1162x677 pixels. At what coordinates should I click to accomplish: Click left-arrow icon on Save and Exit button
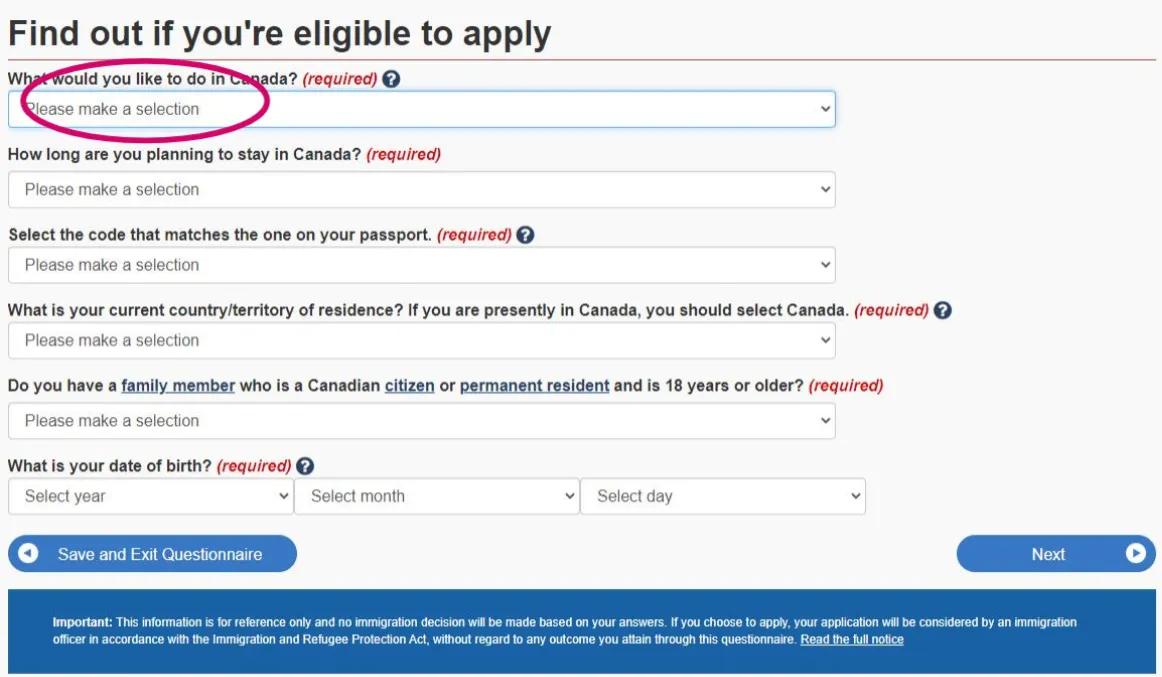point(29,554)
